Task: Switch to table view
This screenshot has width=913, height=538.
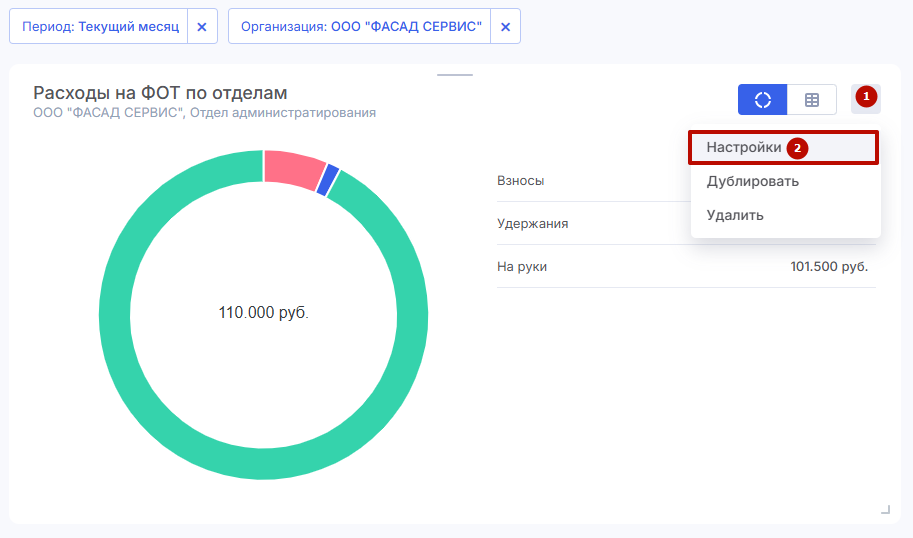Action: [x=812, y=100]
